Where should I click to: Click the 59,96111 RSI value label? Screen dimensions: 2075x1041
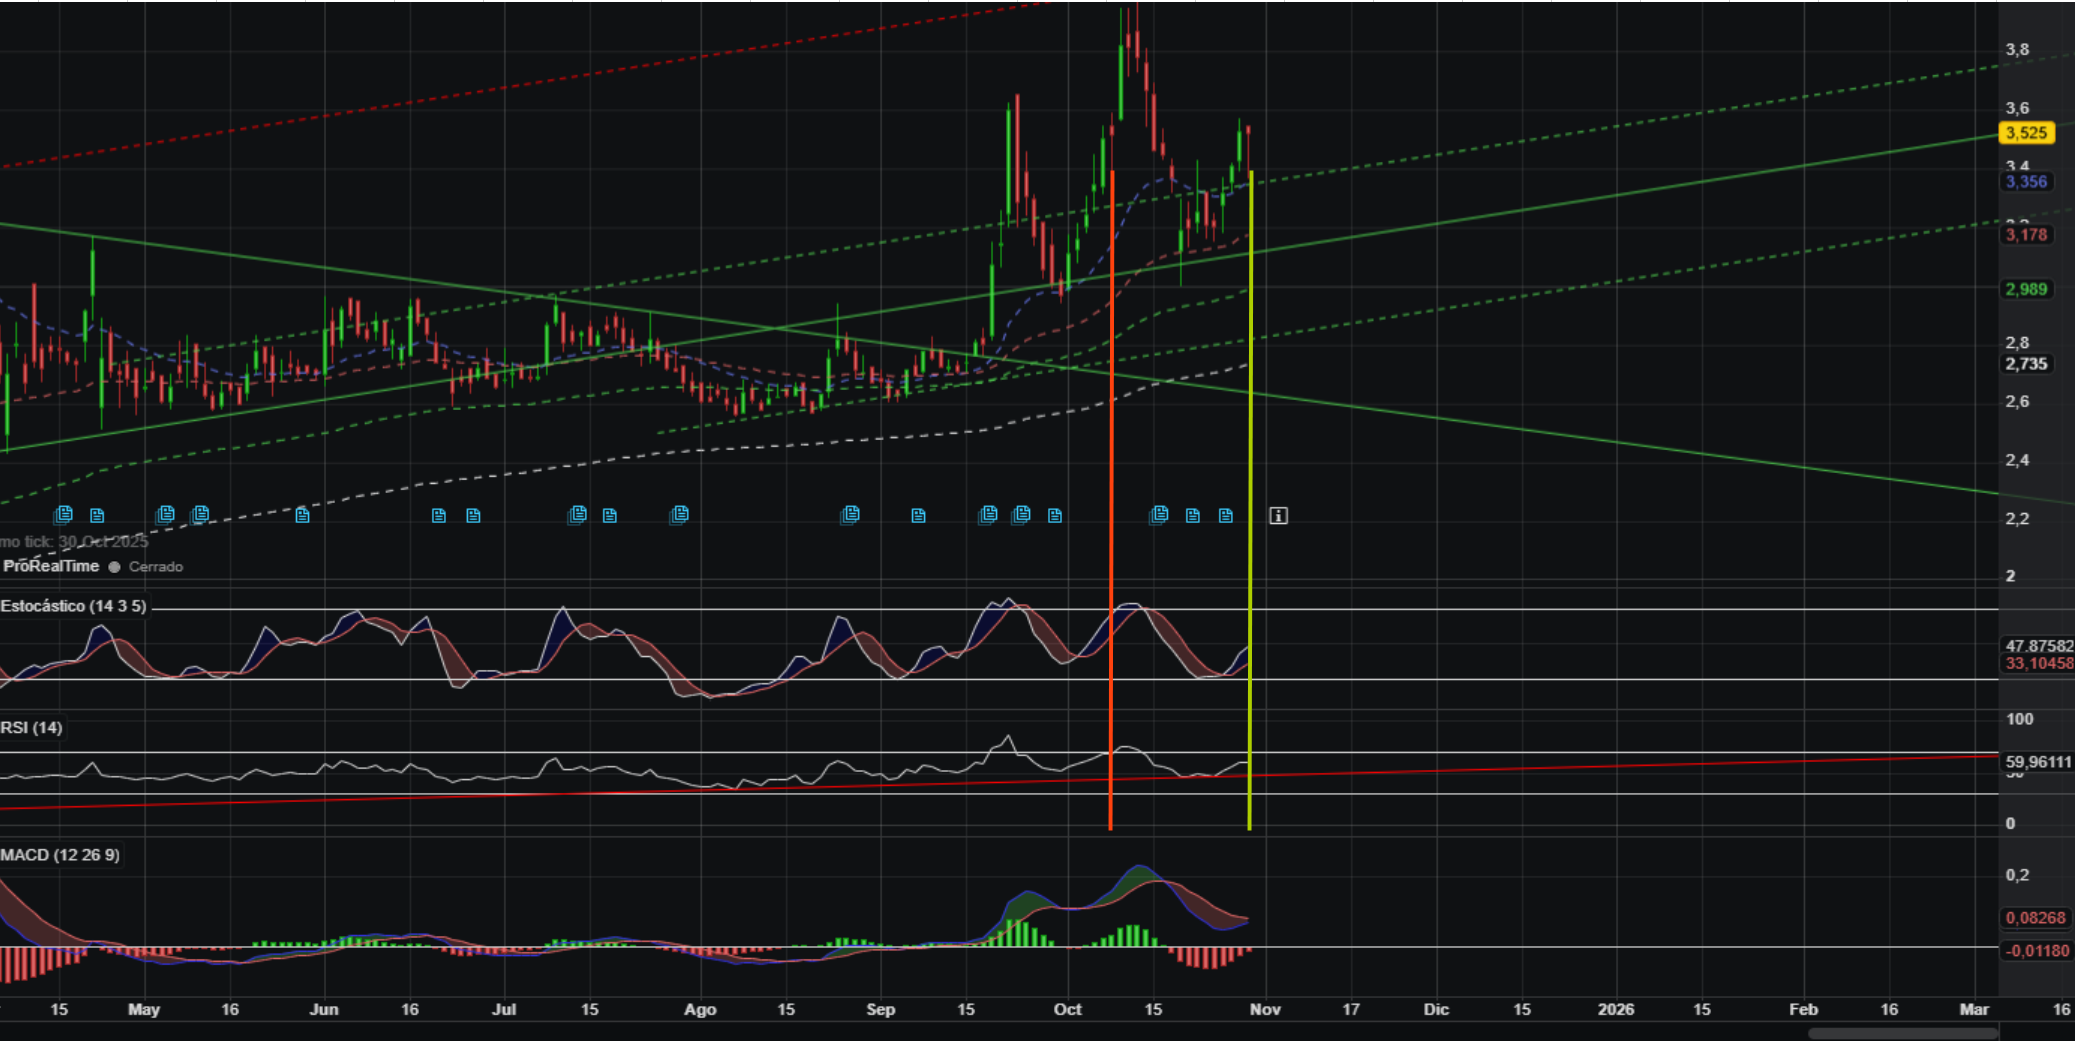2038,762
